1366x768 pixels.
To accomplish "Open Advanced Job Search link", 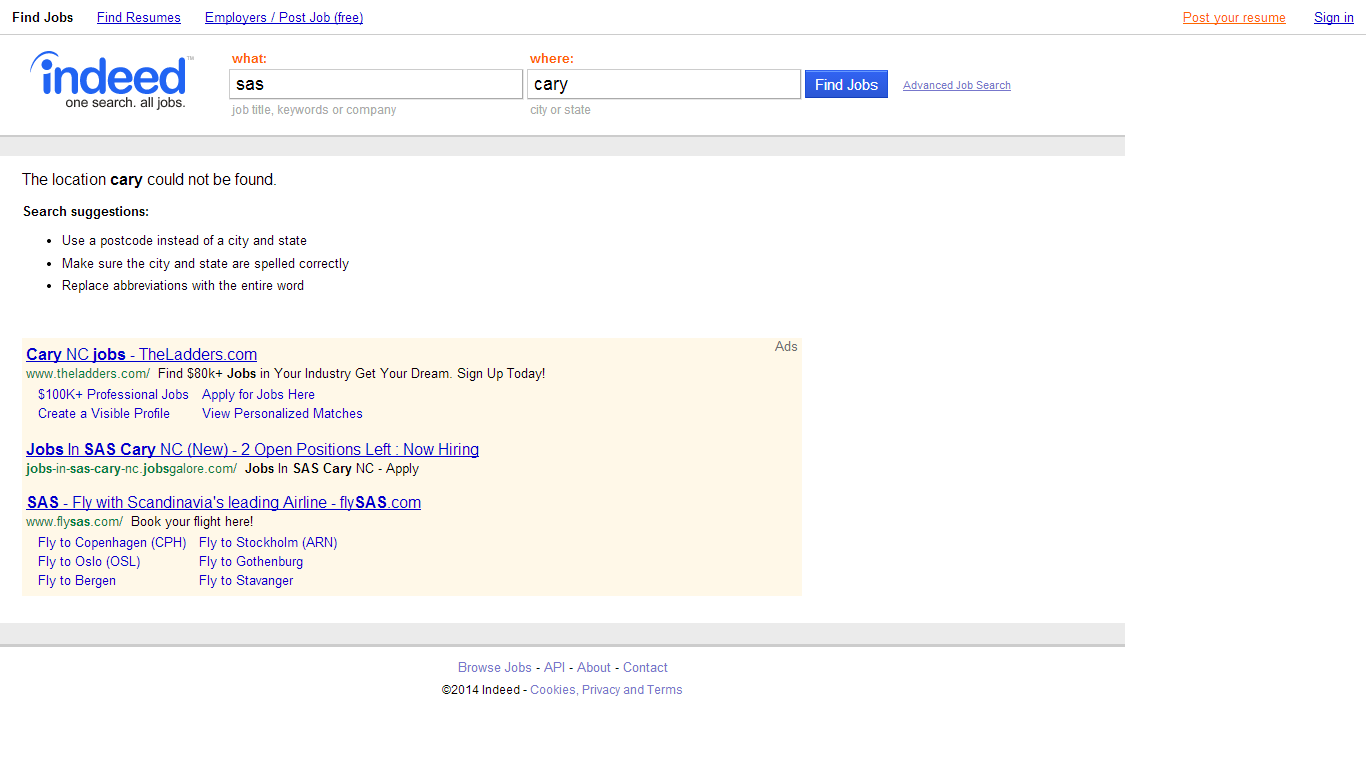I will [956, 86].
